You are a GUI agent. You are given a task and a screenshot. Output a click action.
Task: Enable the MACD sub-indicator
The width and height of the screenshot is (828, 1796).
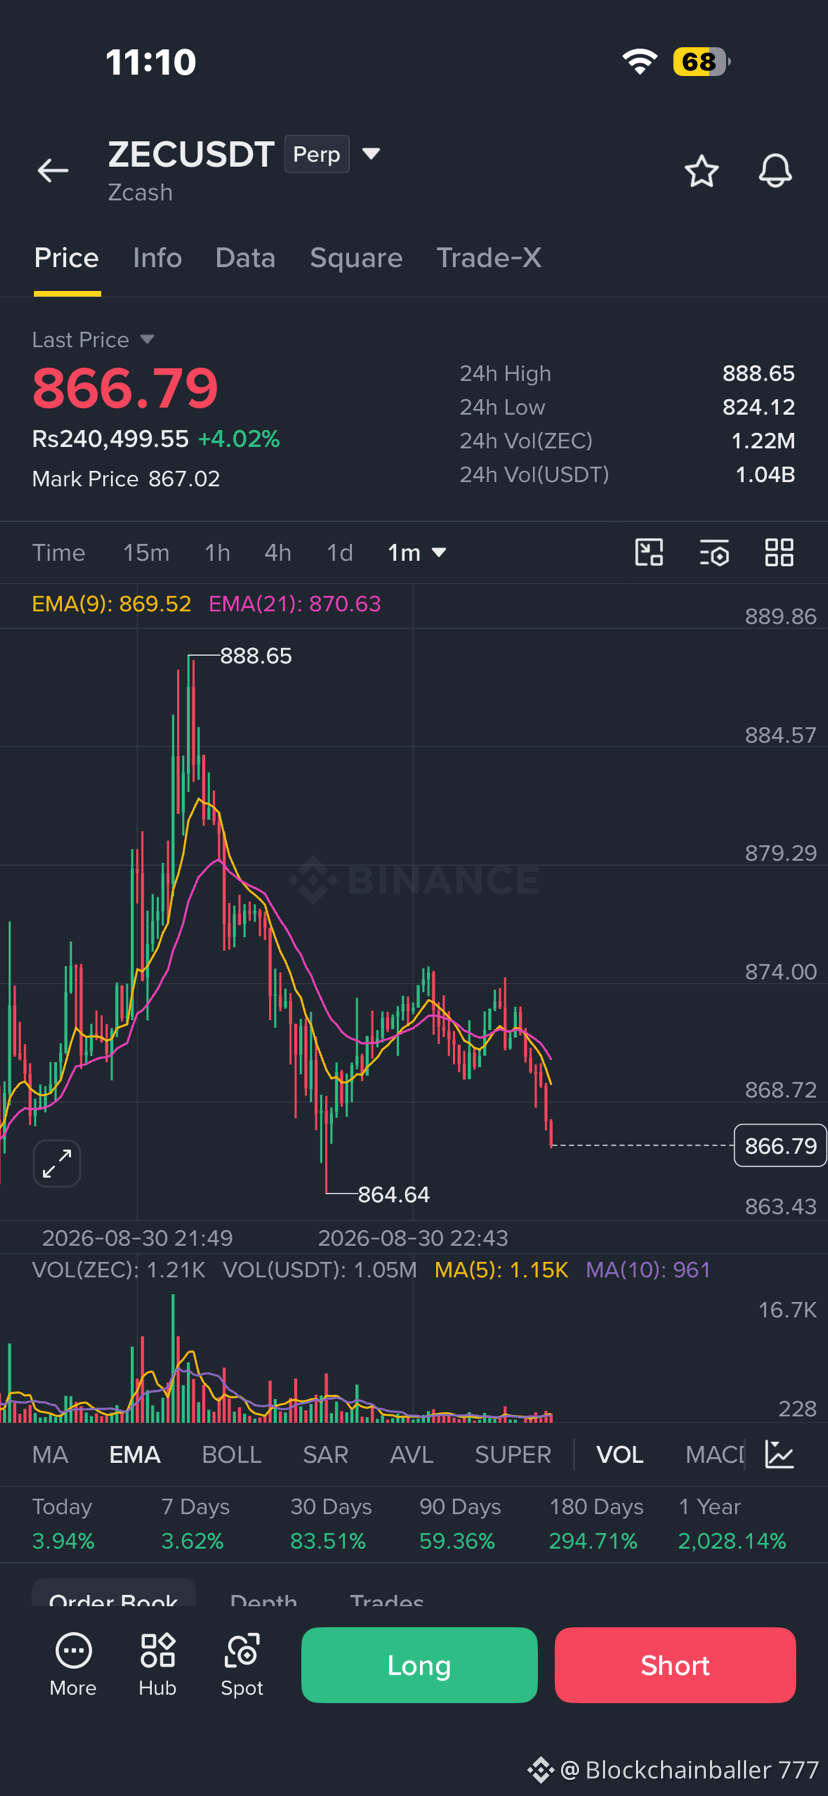coord(715,1455)
